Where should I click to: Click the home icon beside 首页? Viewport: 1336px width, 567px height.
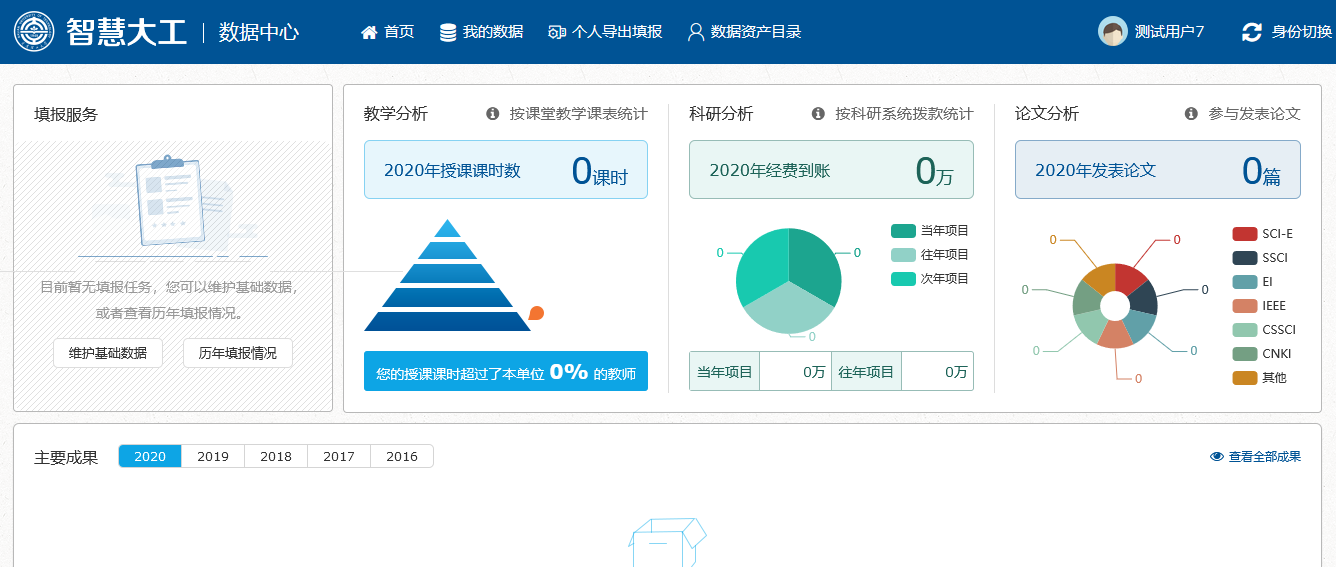[x=369, y=32]
